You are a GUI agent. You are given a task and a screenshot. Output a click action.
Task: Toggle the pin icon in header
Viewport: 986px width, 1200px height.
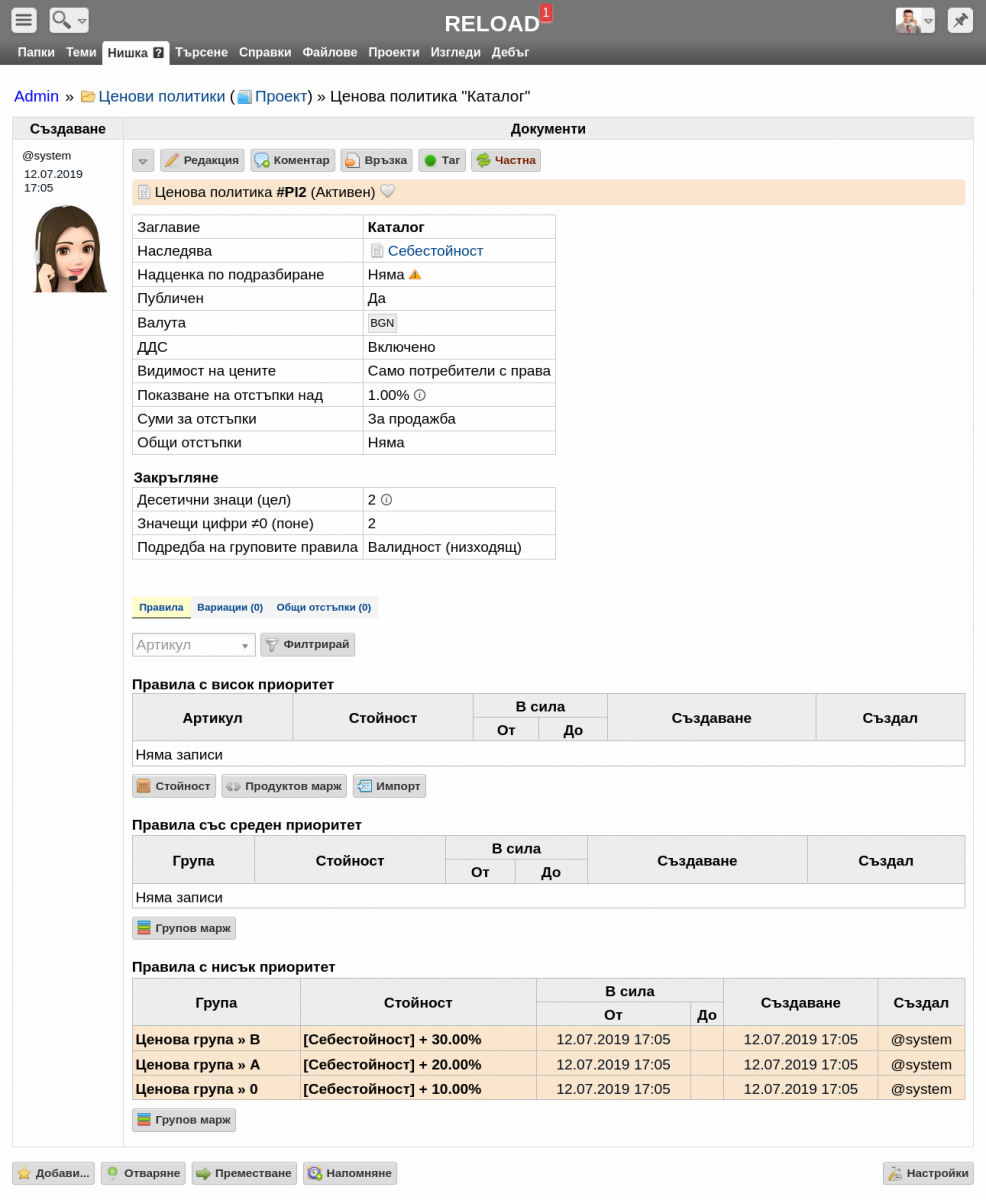(x=960, y=20)
